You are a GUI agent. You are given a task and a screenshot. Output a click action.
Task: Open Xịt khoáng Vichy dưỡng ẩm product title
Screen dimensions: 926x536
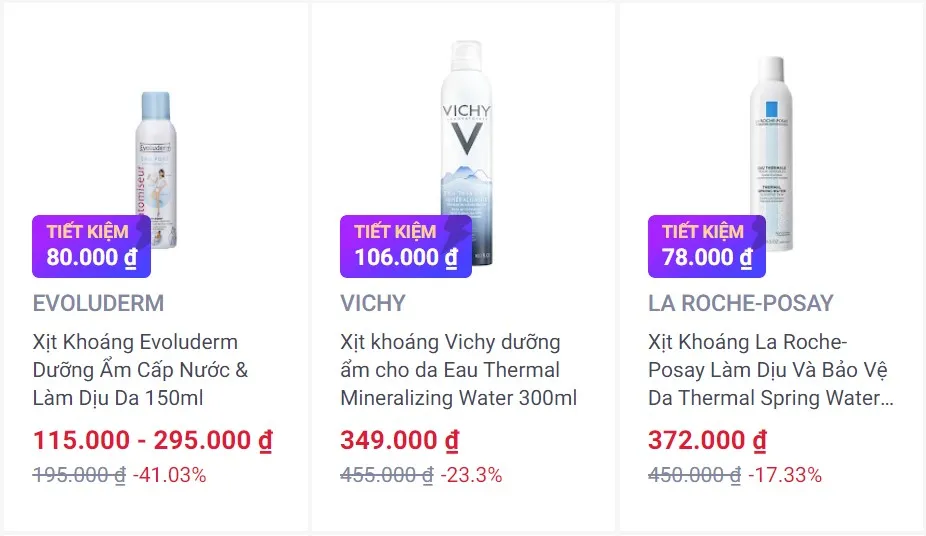pyautogui.click(x=458, y=370)
